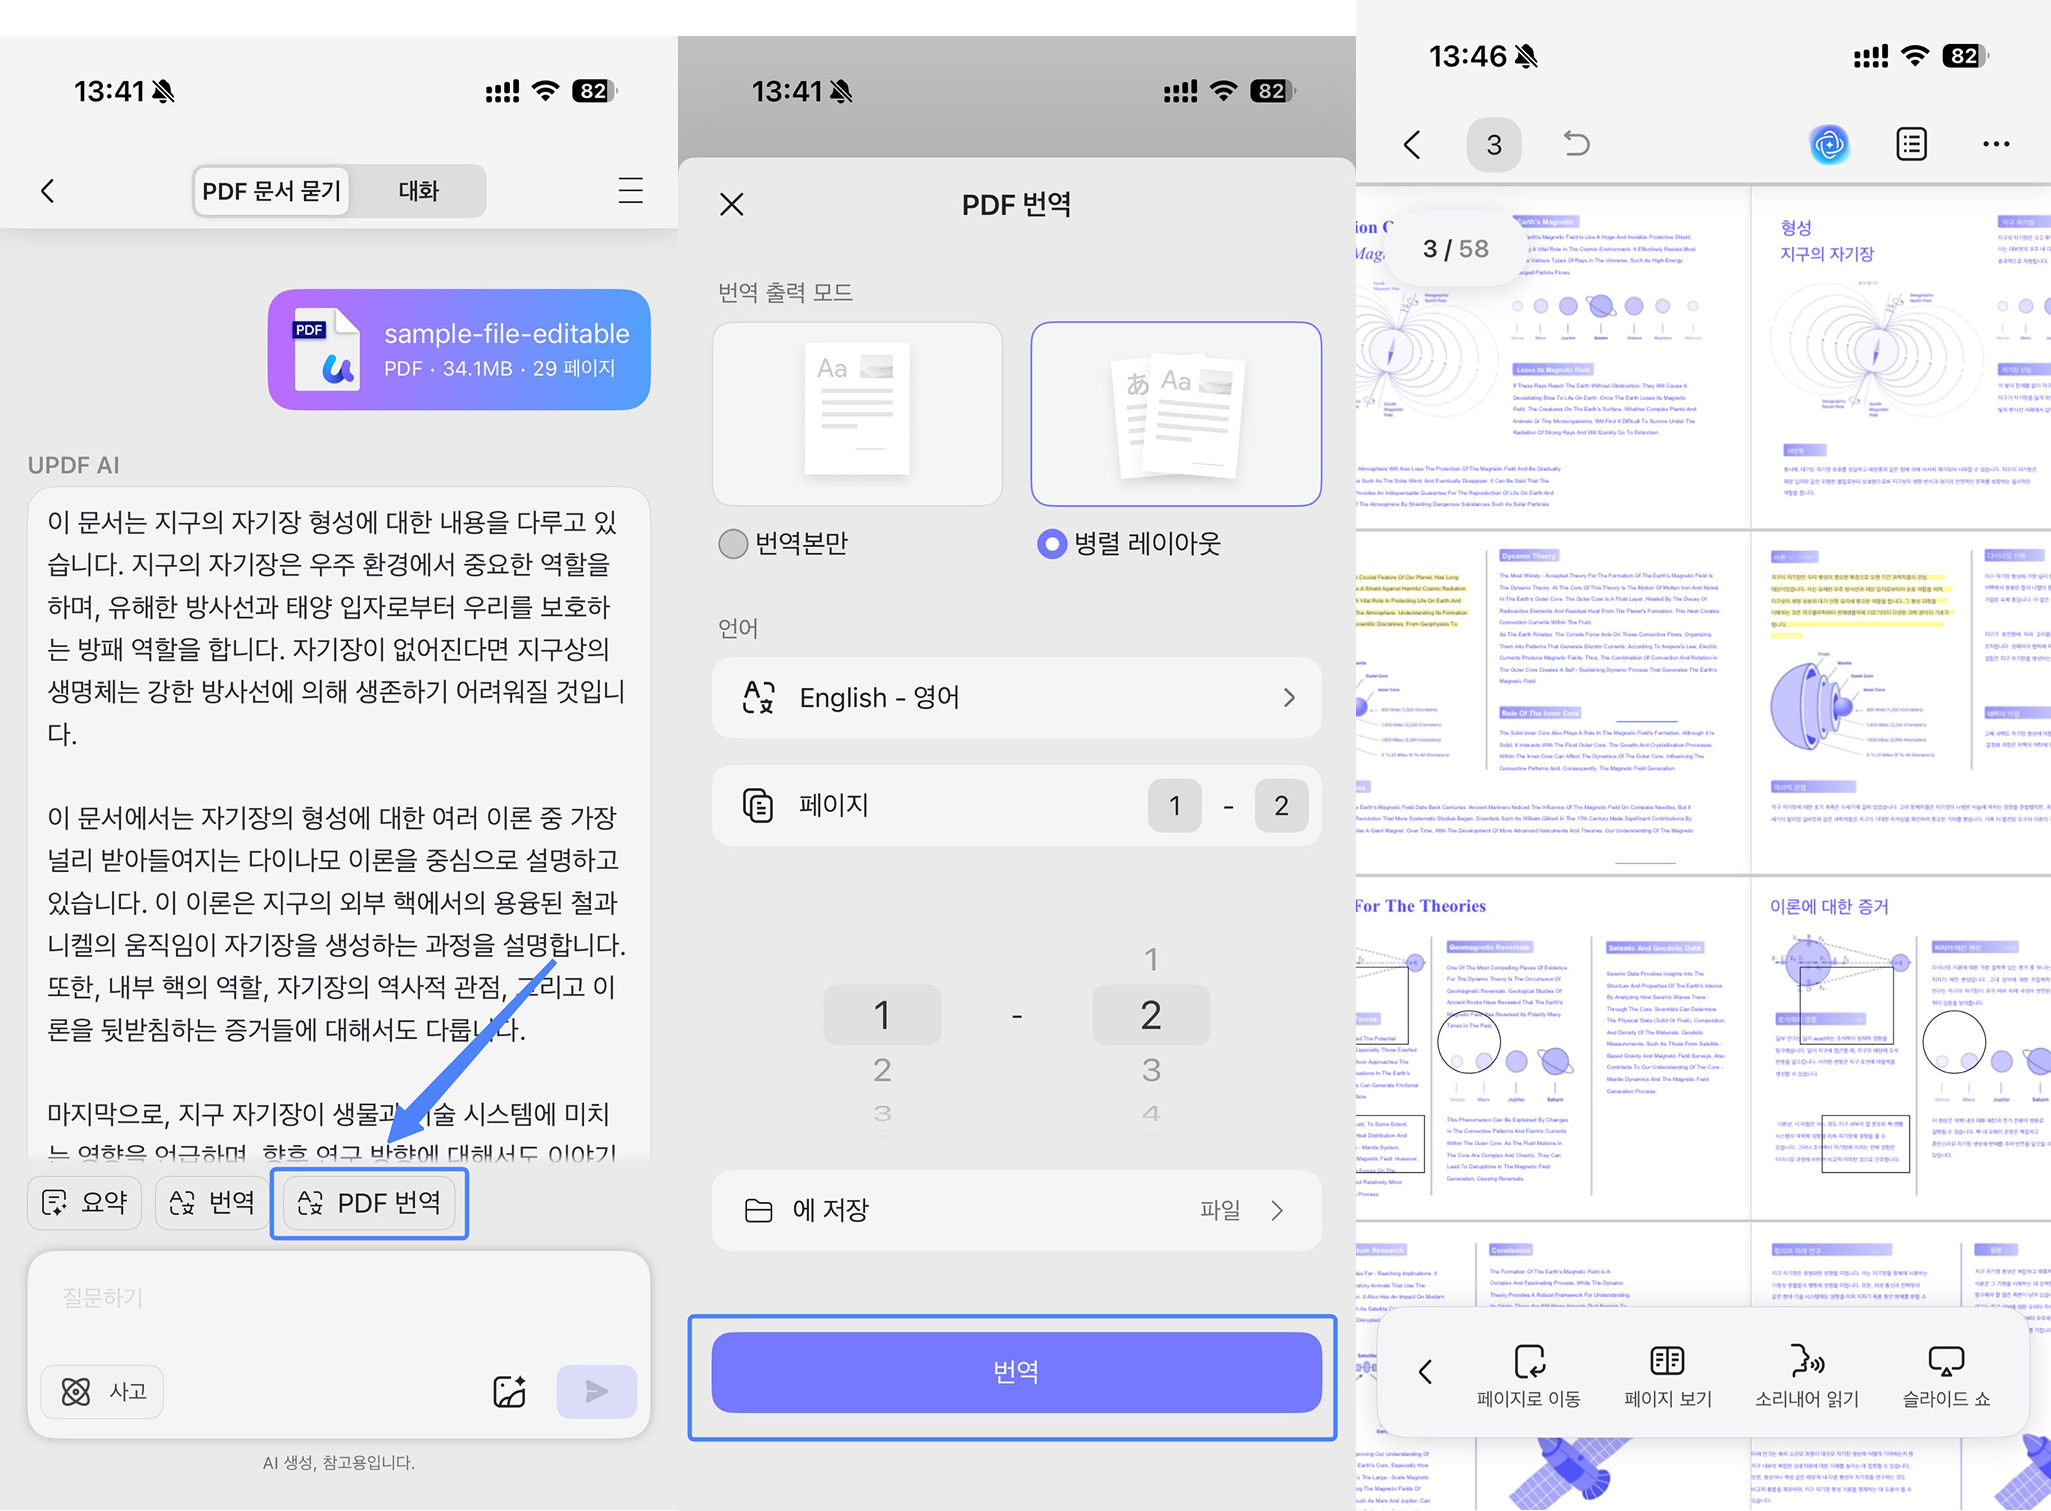Image resolution: width=2051 pixels, height=1511 pixels.
Task: Tap the 요약 summarize button
Action: pyautogui.click(x=84, y=1203)
